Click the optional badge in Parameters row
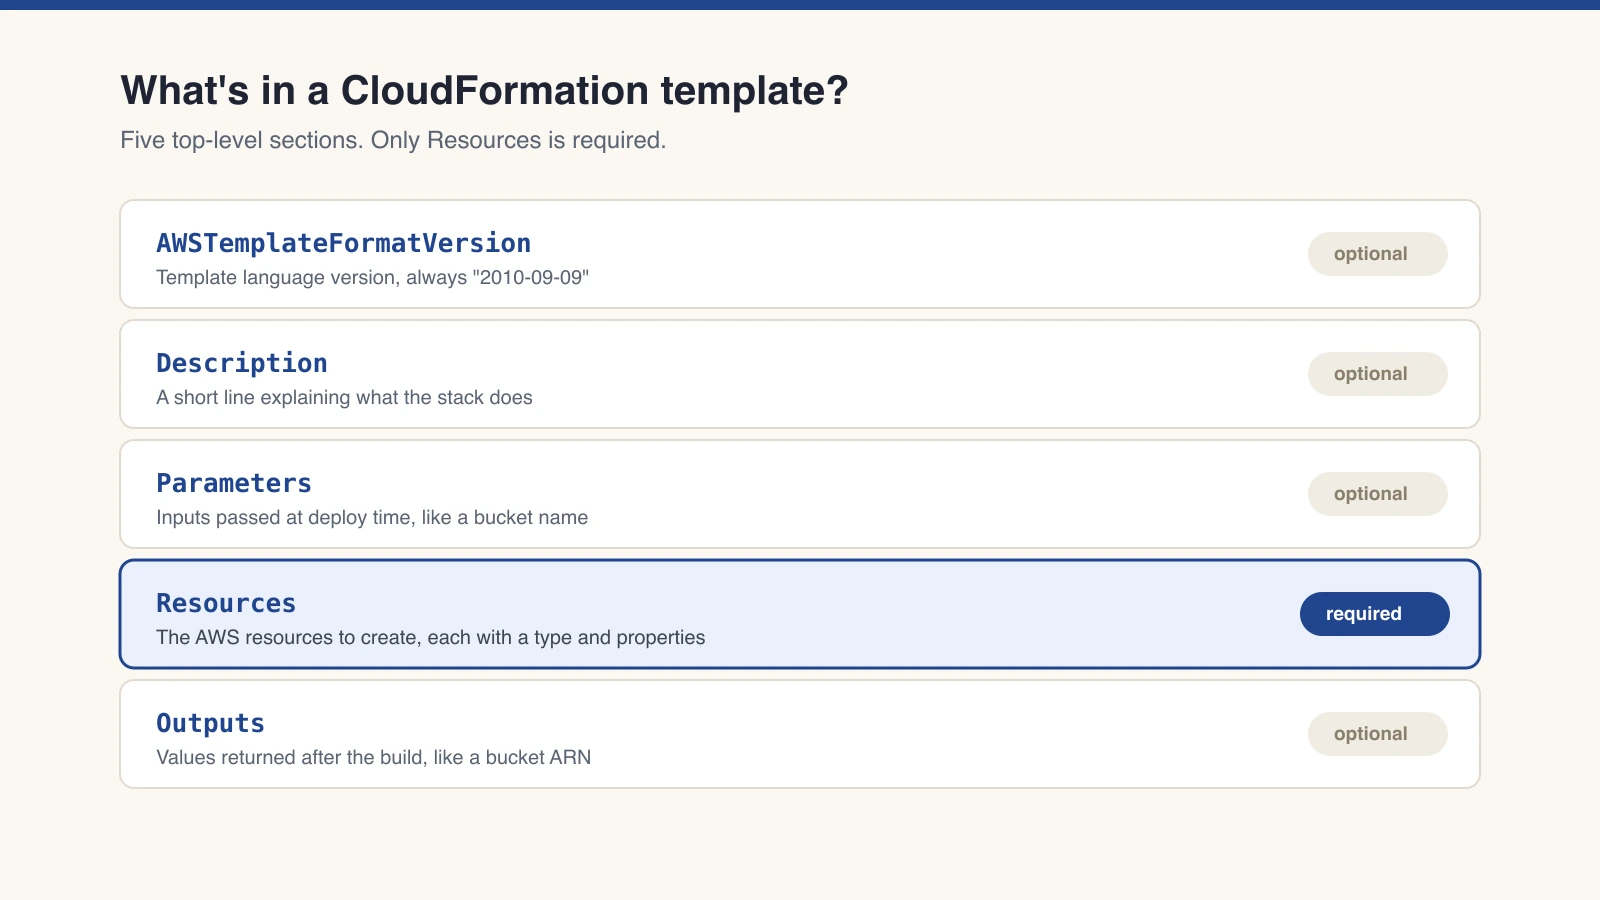1600x900 pixels. (1377, 494)
